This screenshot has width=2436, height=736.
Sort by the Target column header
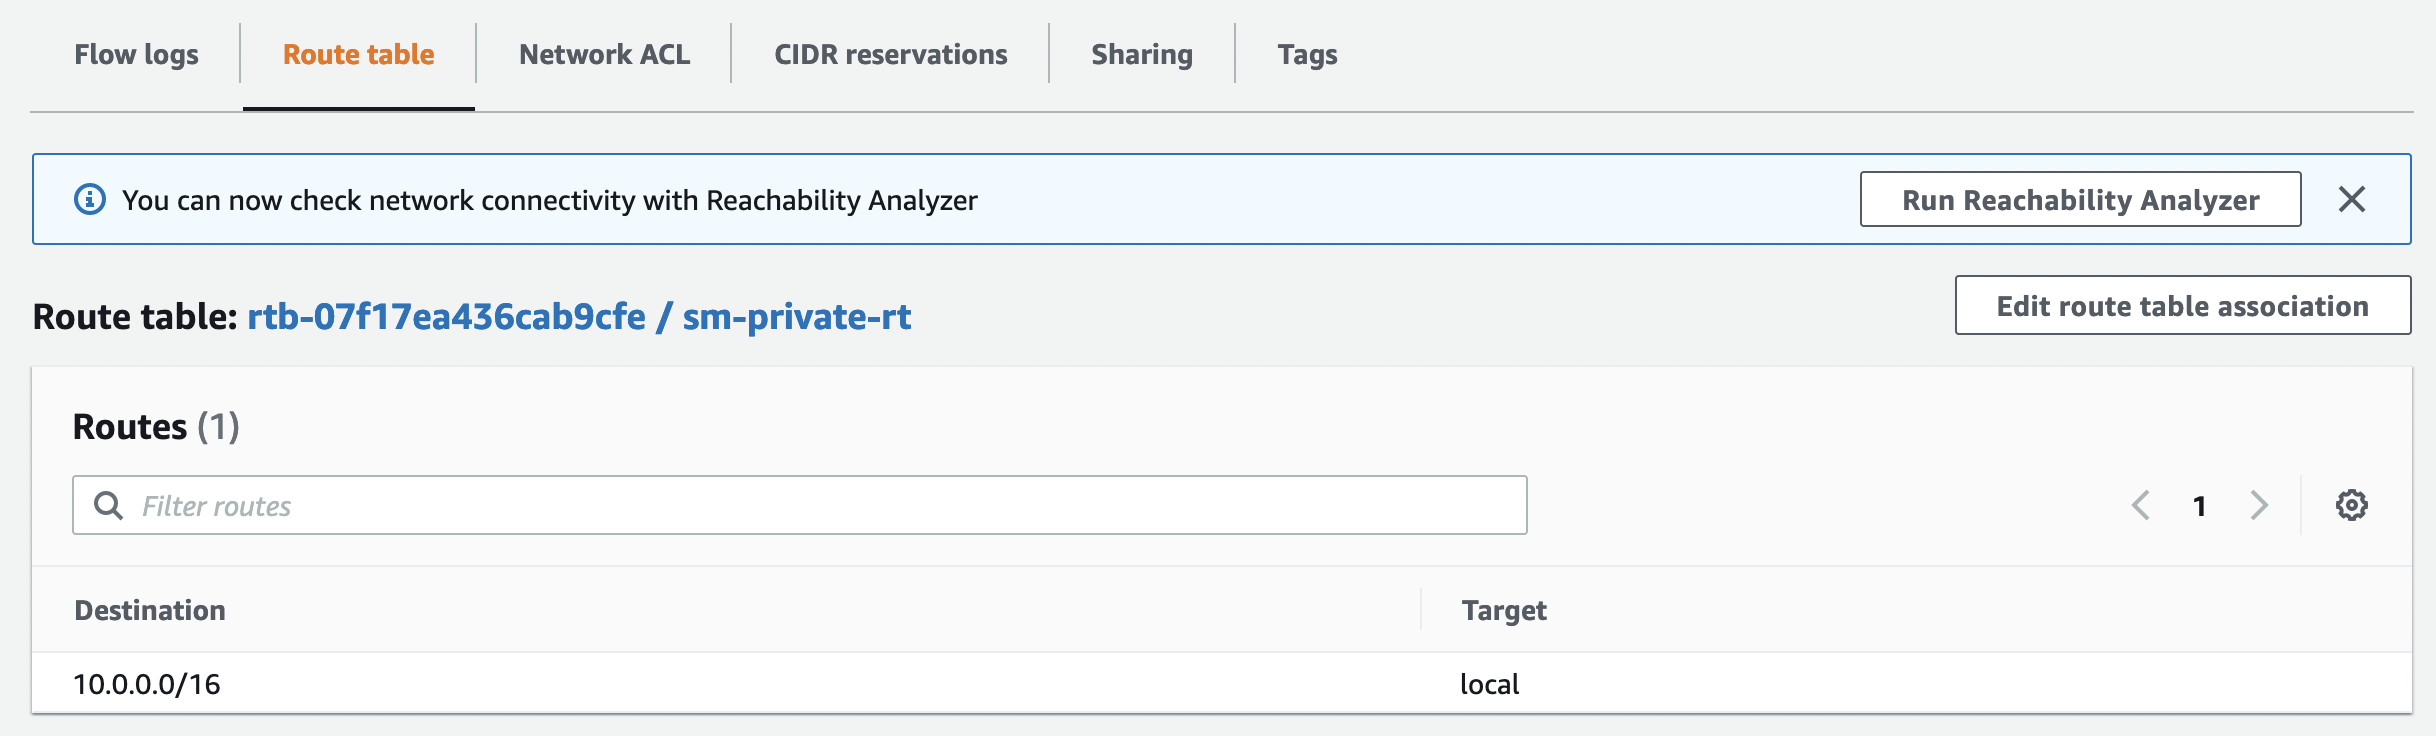pos(1504,610)
